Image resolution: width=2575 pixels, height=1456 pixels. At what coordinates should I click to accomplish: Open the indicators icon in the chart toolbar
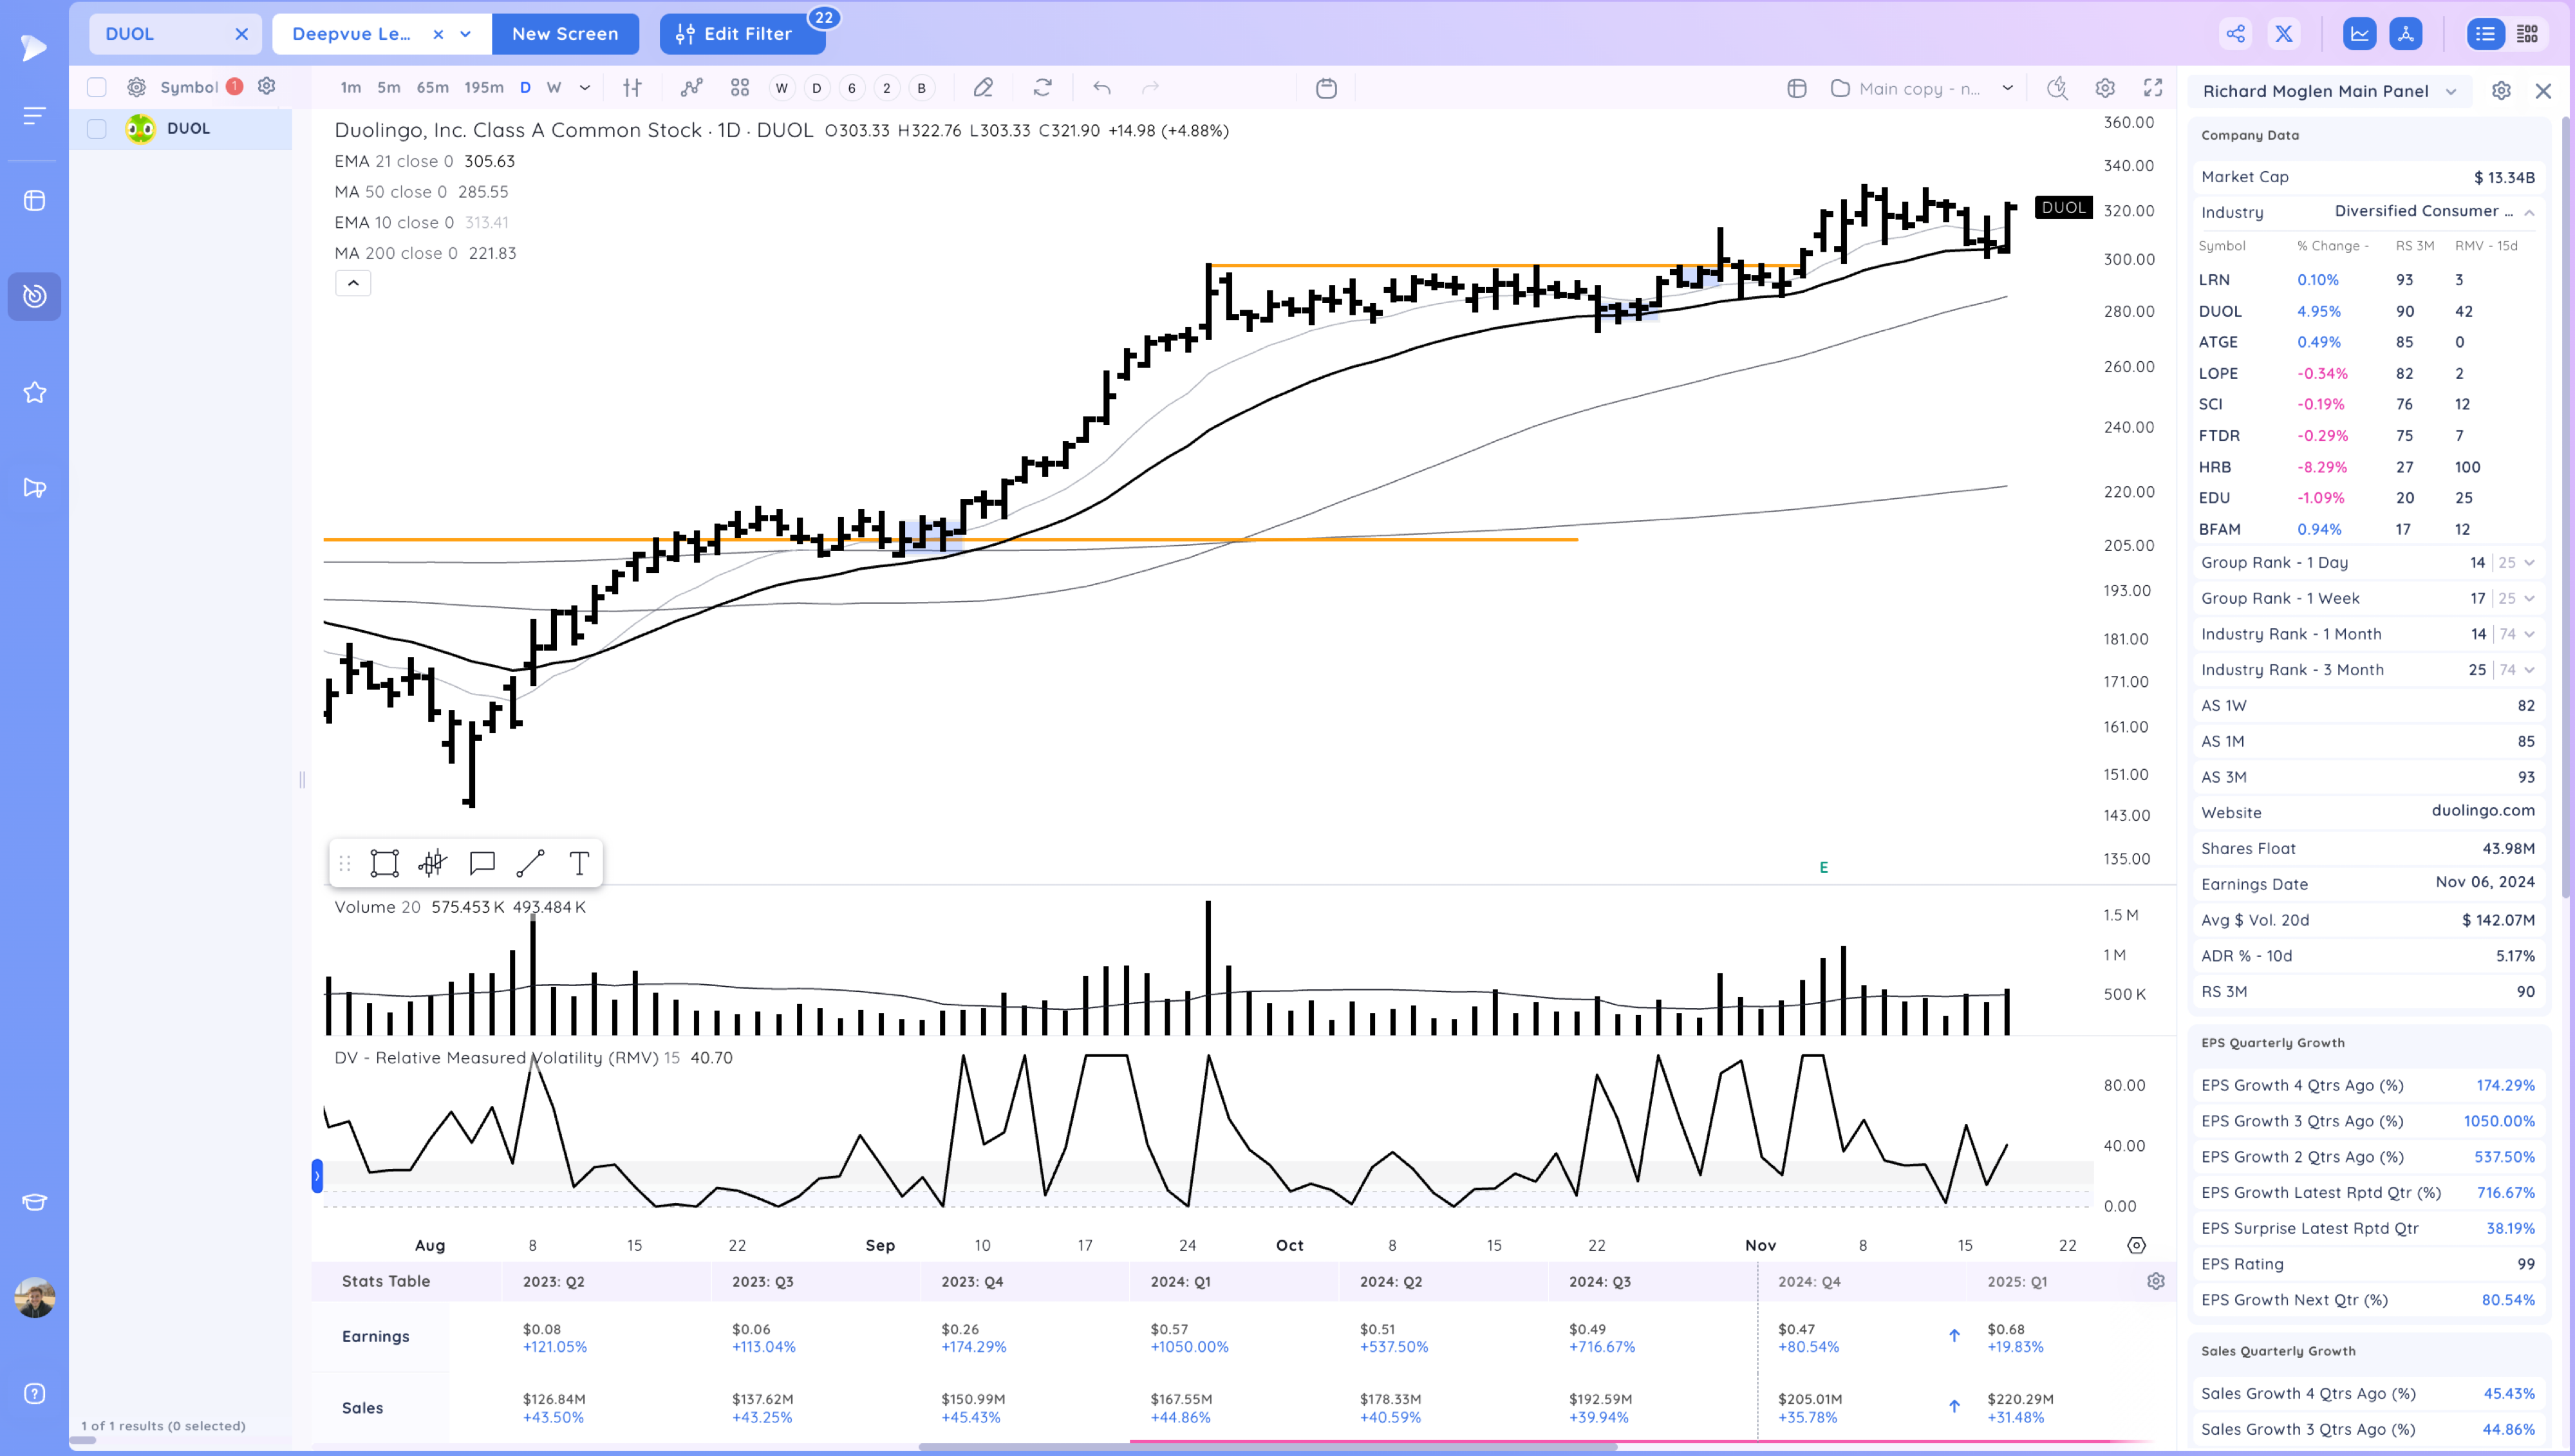click(x=691, y=88)
